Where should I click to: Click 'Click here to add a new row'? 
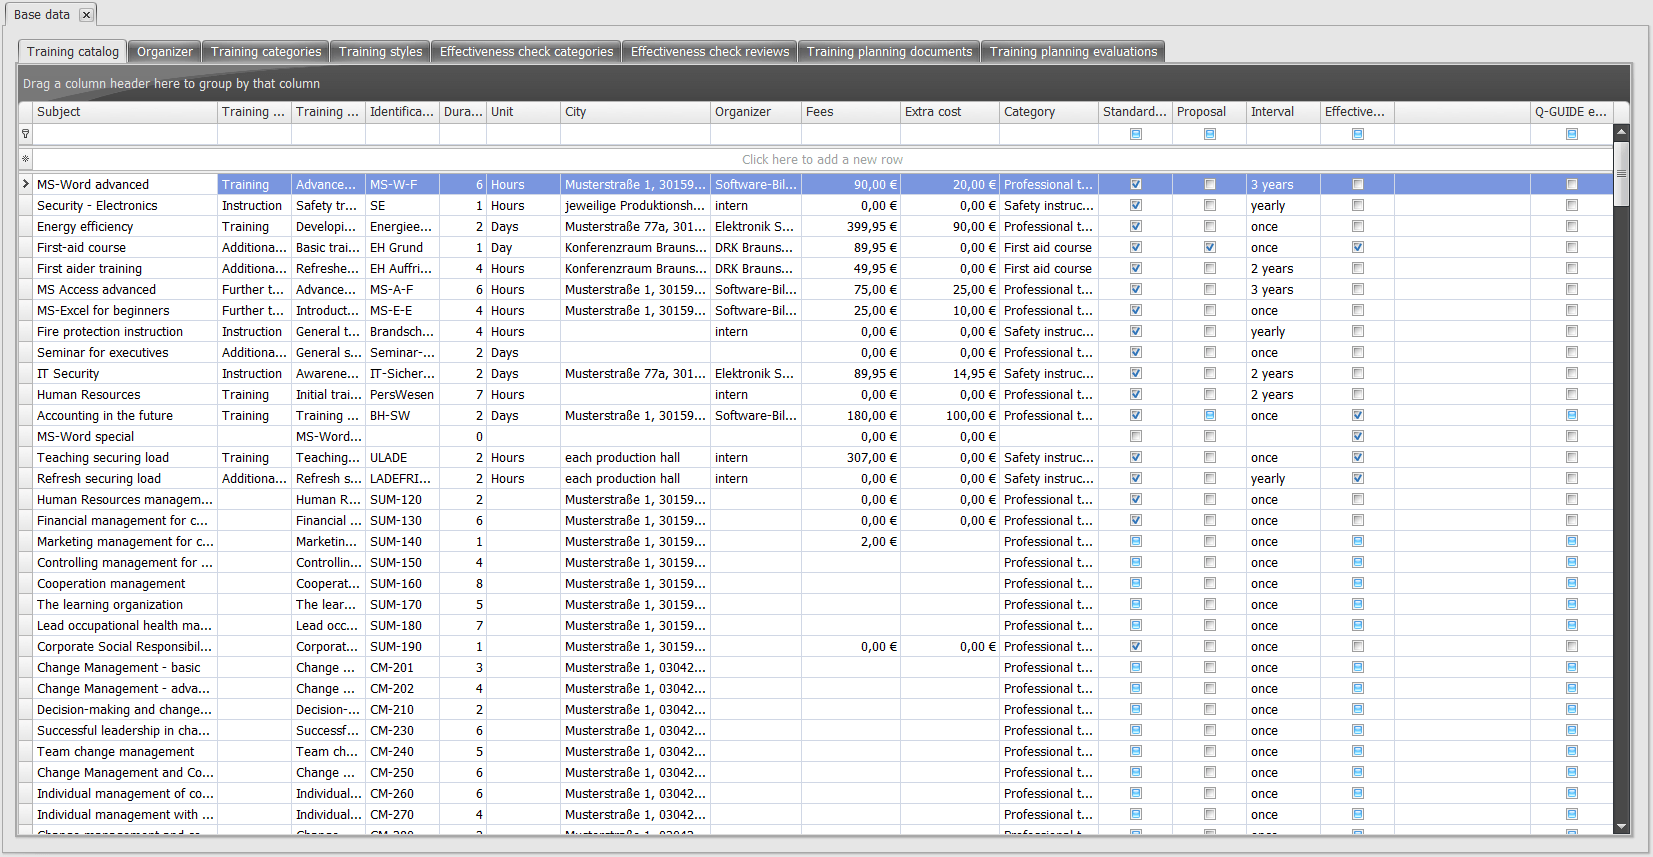pyautogui.click(x=822, y=159)
